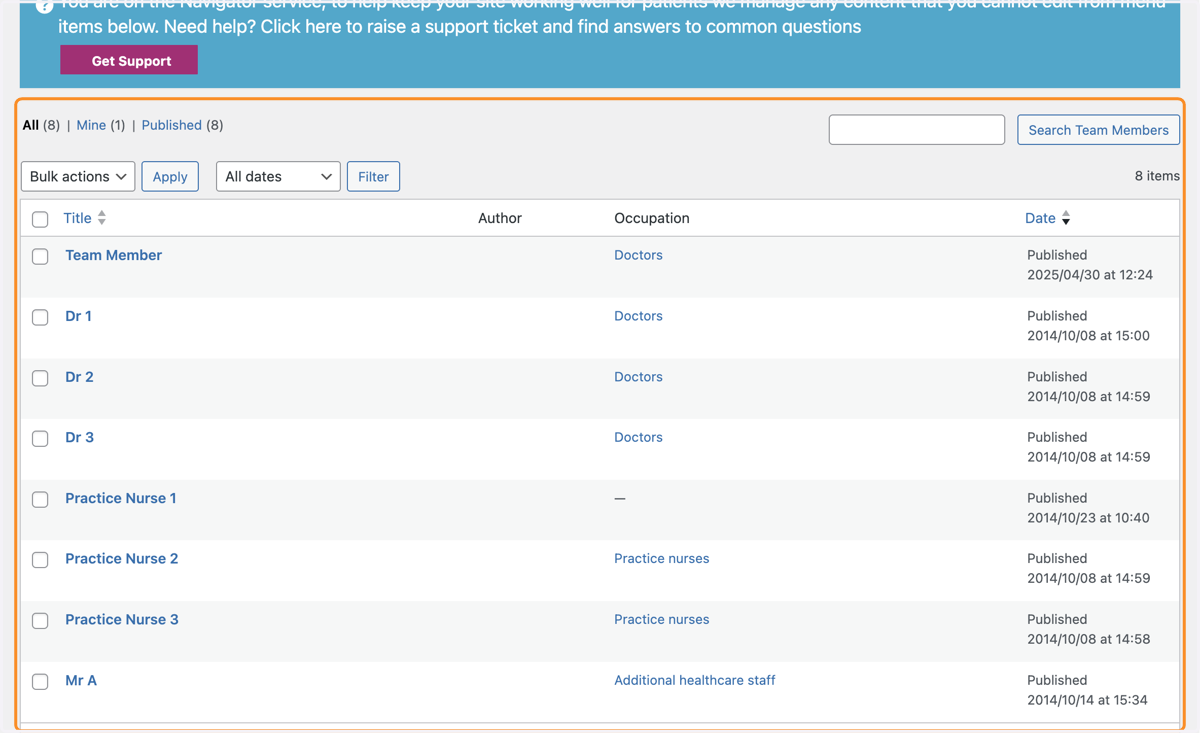
Task: Open the Dr 2 entry
Action: [x=79, y=377]
